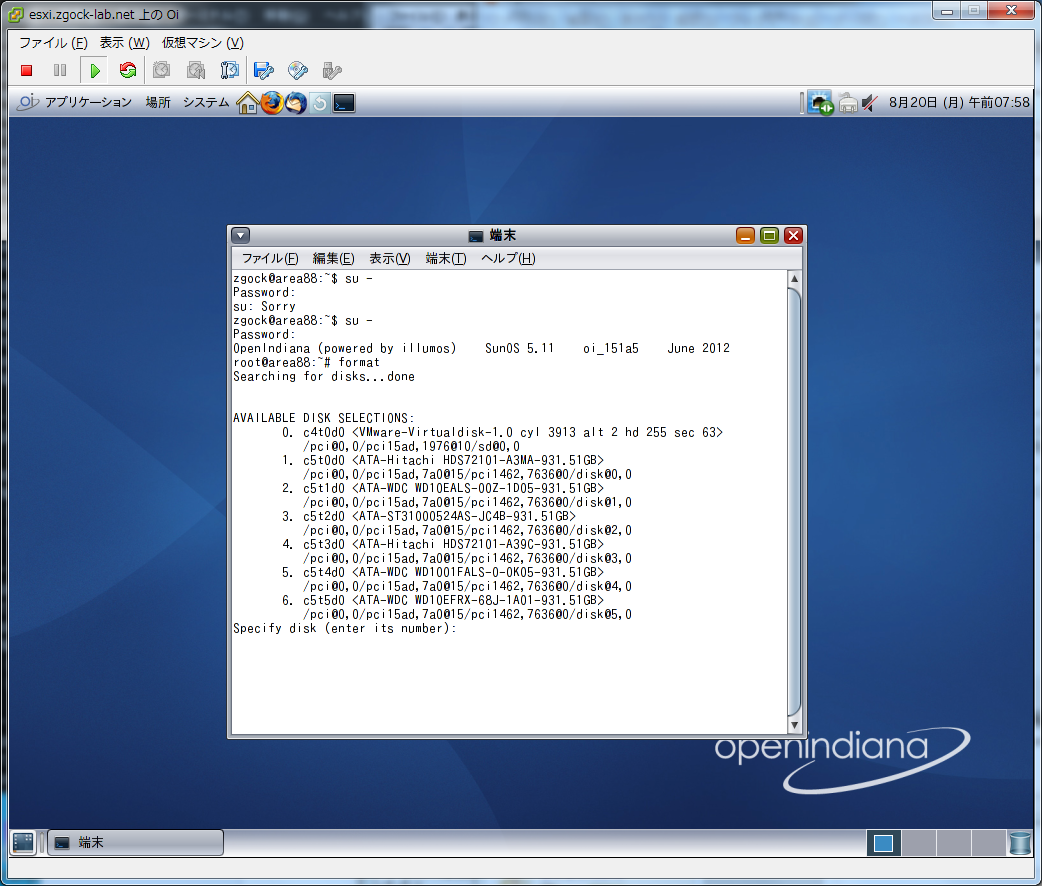This screenshot has width=1042, height=886.
Task: Click the c5t2d0 ST31000524AS disk line
Action: pyautogui.click(x=429, y=516)
